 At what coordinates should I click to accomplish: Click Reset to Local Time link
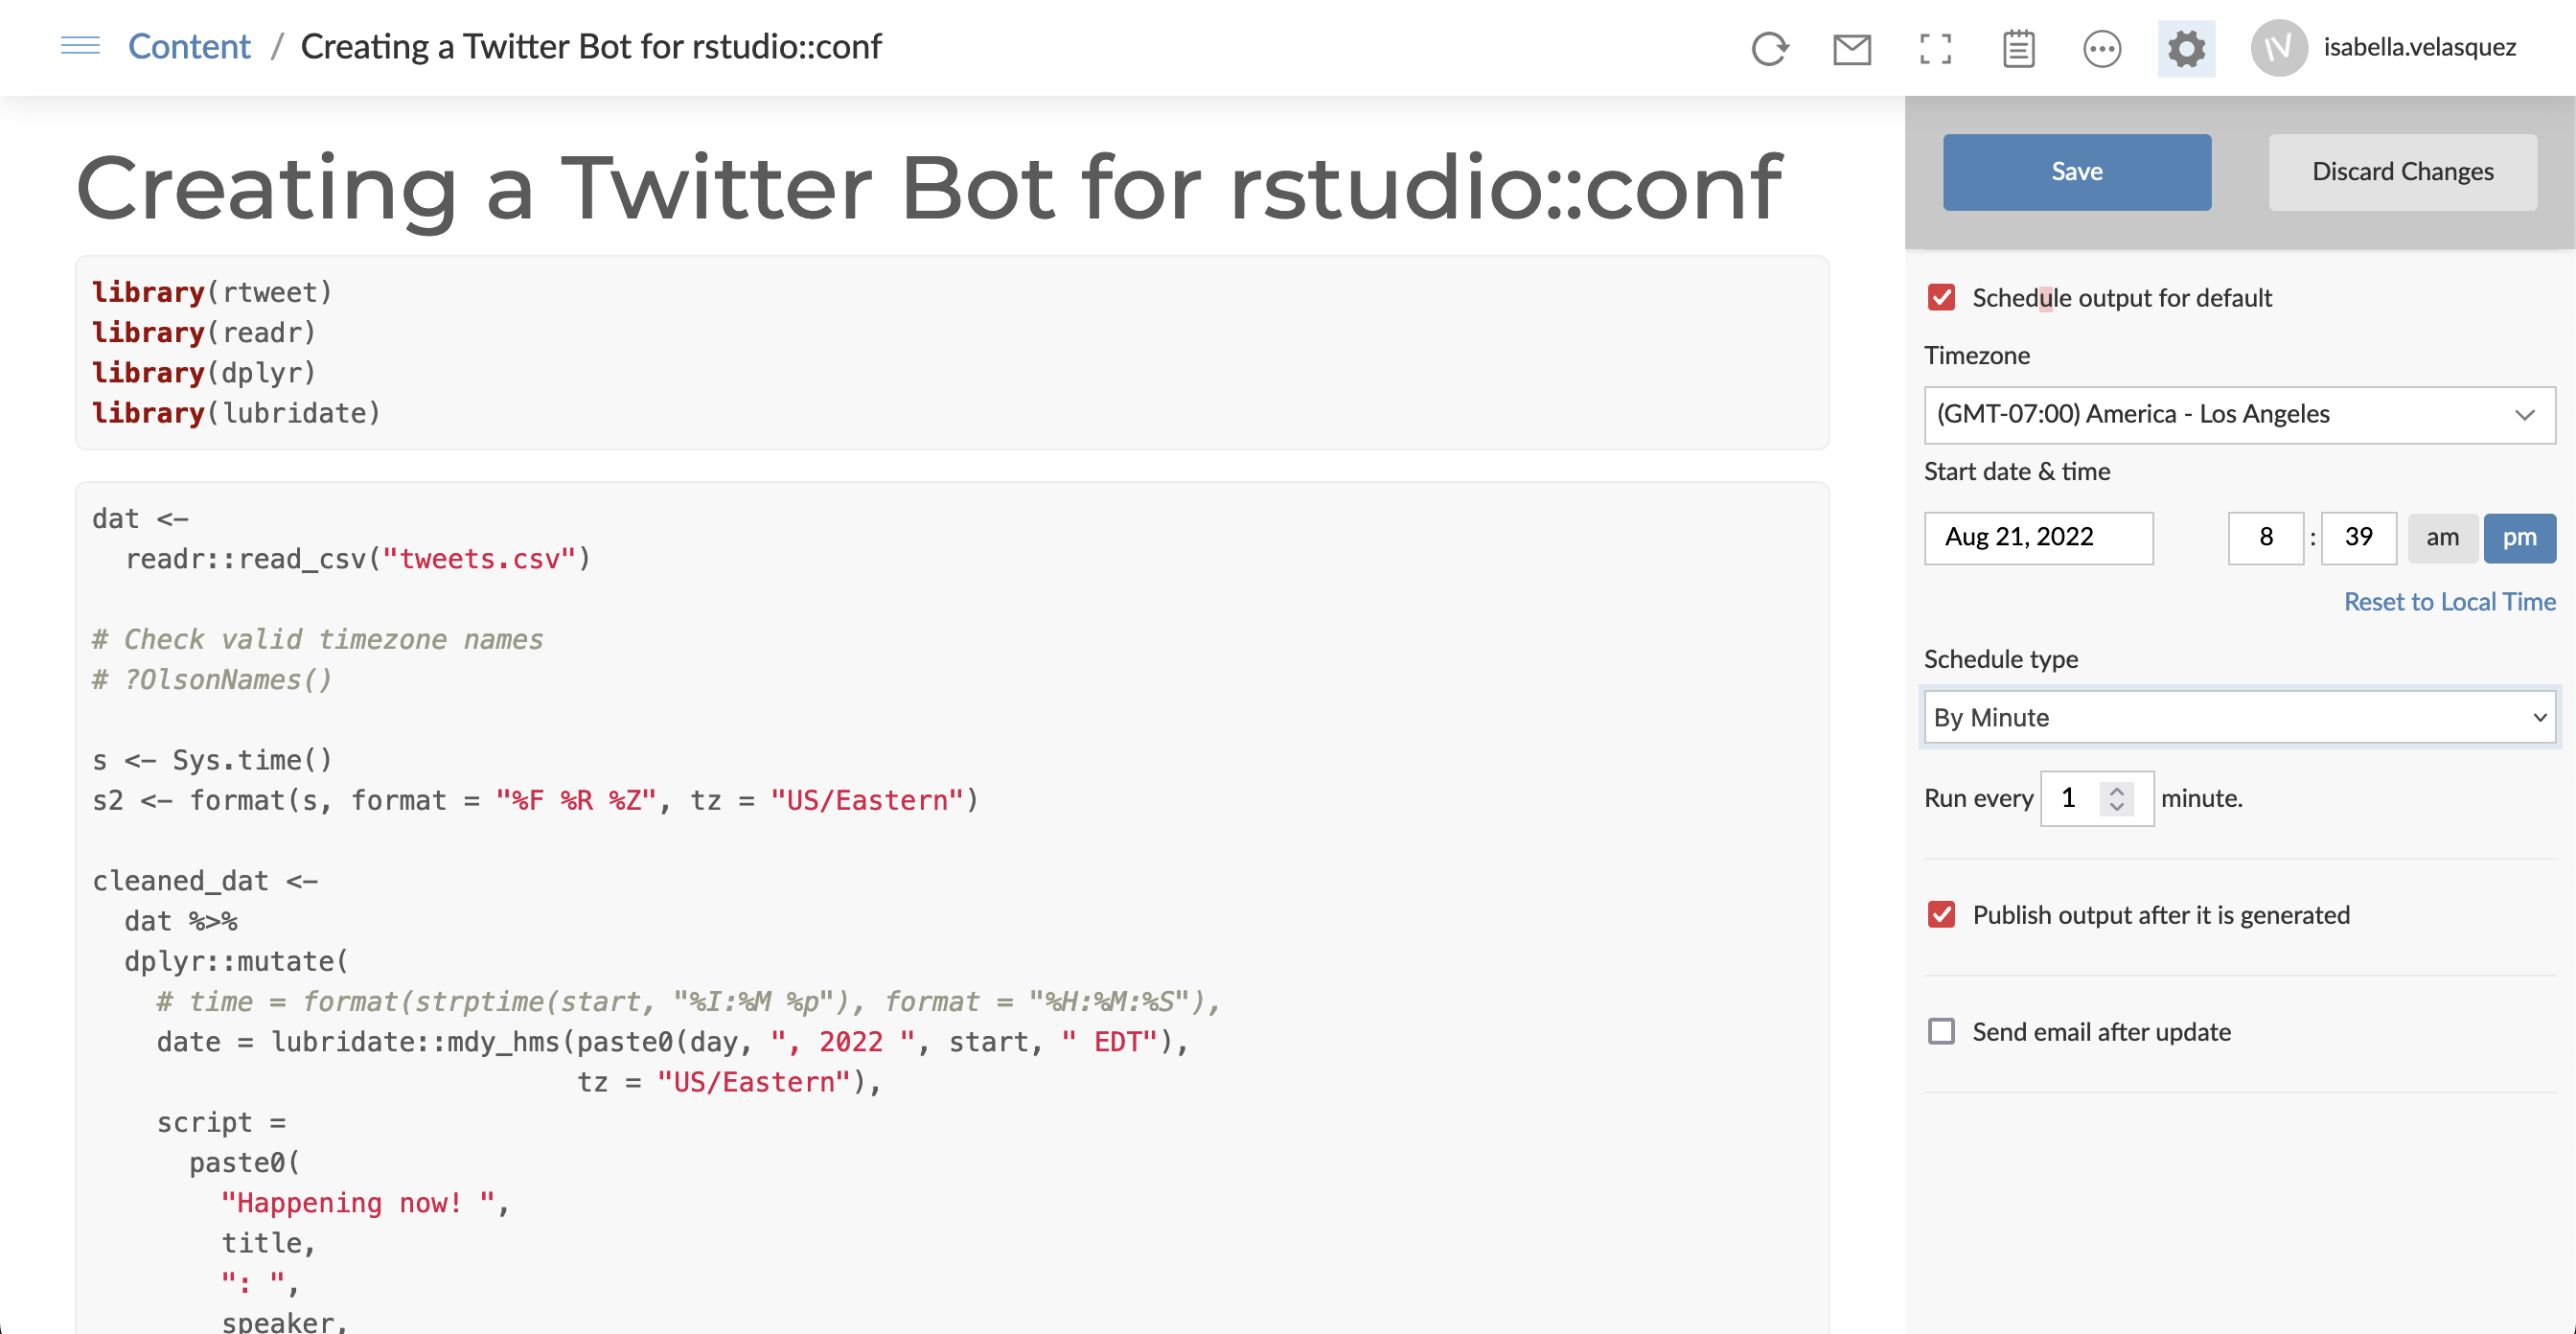[x=2450, y=603]
